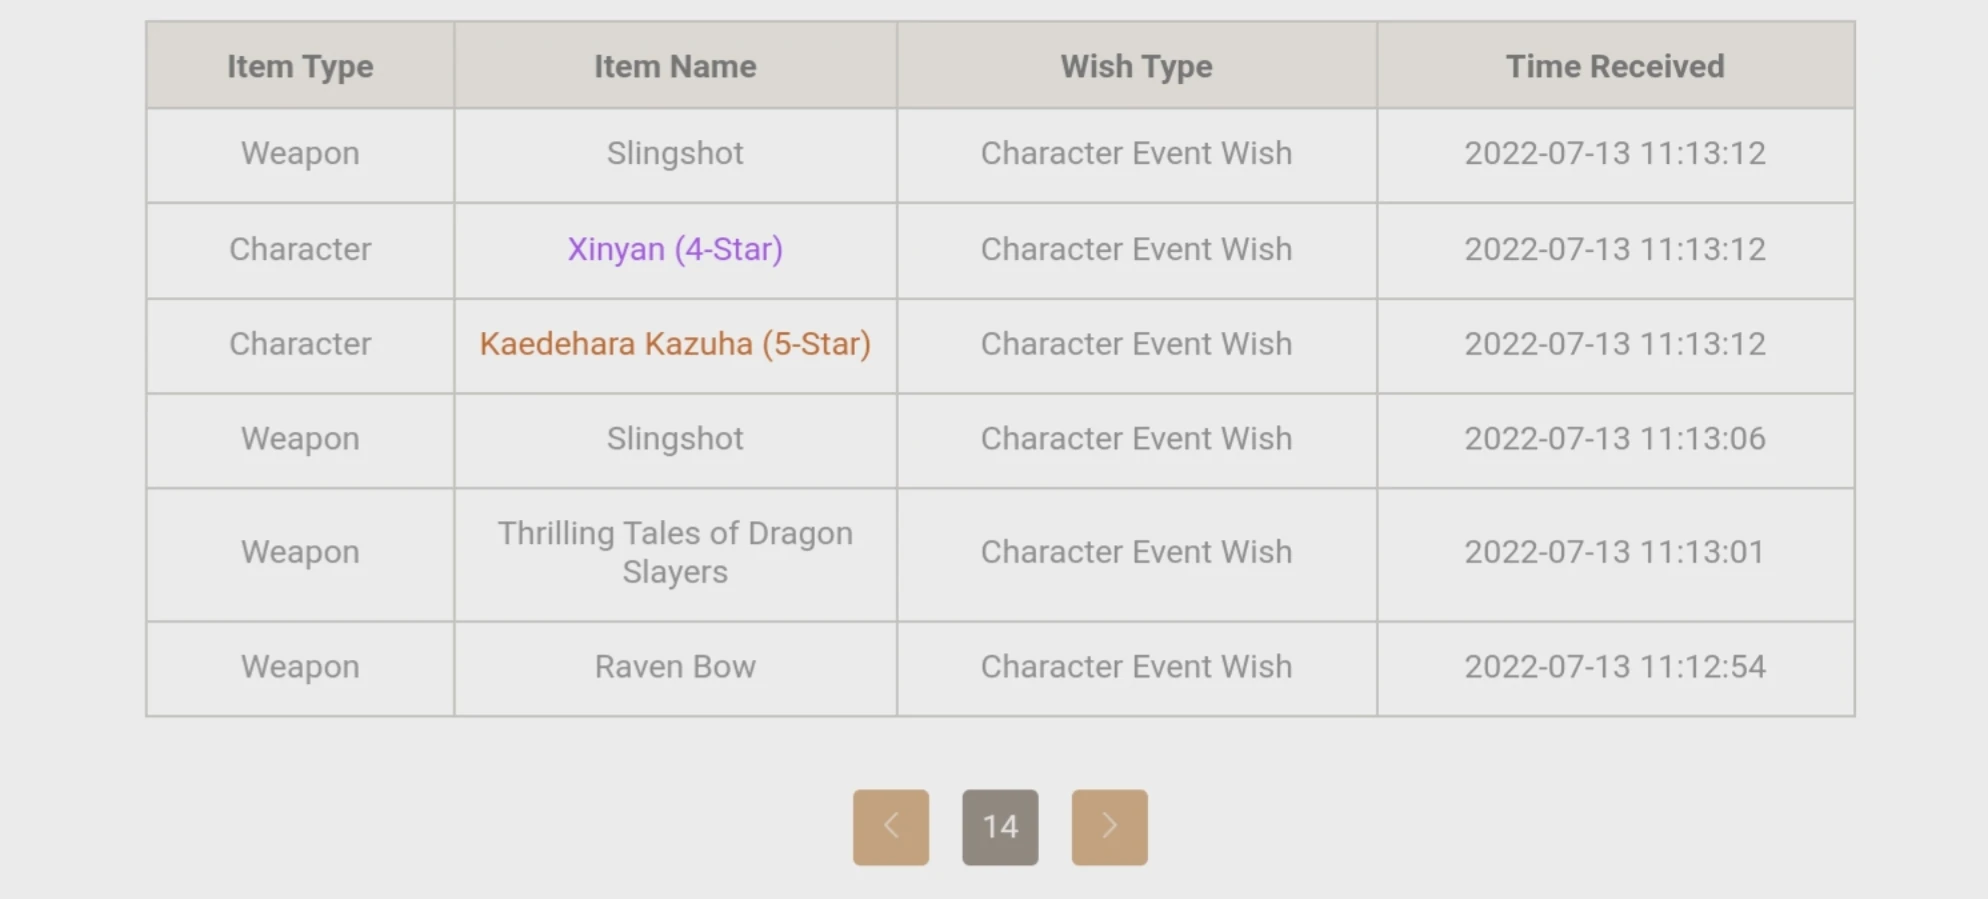The height and width of the screenshot is (899, 1988).
Task: Click the Character type cell for Xinyan
Action: (x=300, y=249)
